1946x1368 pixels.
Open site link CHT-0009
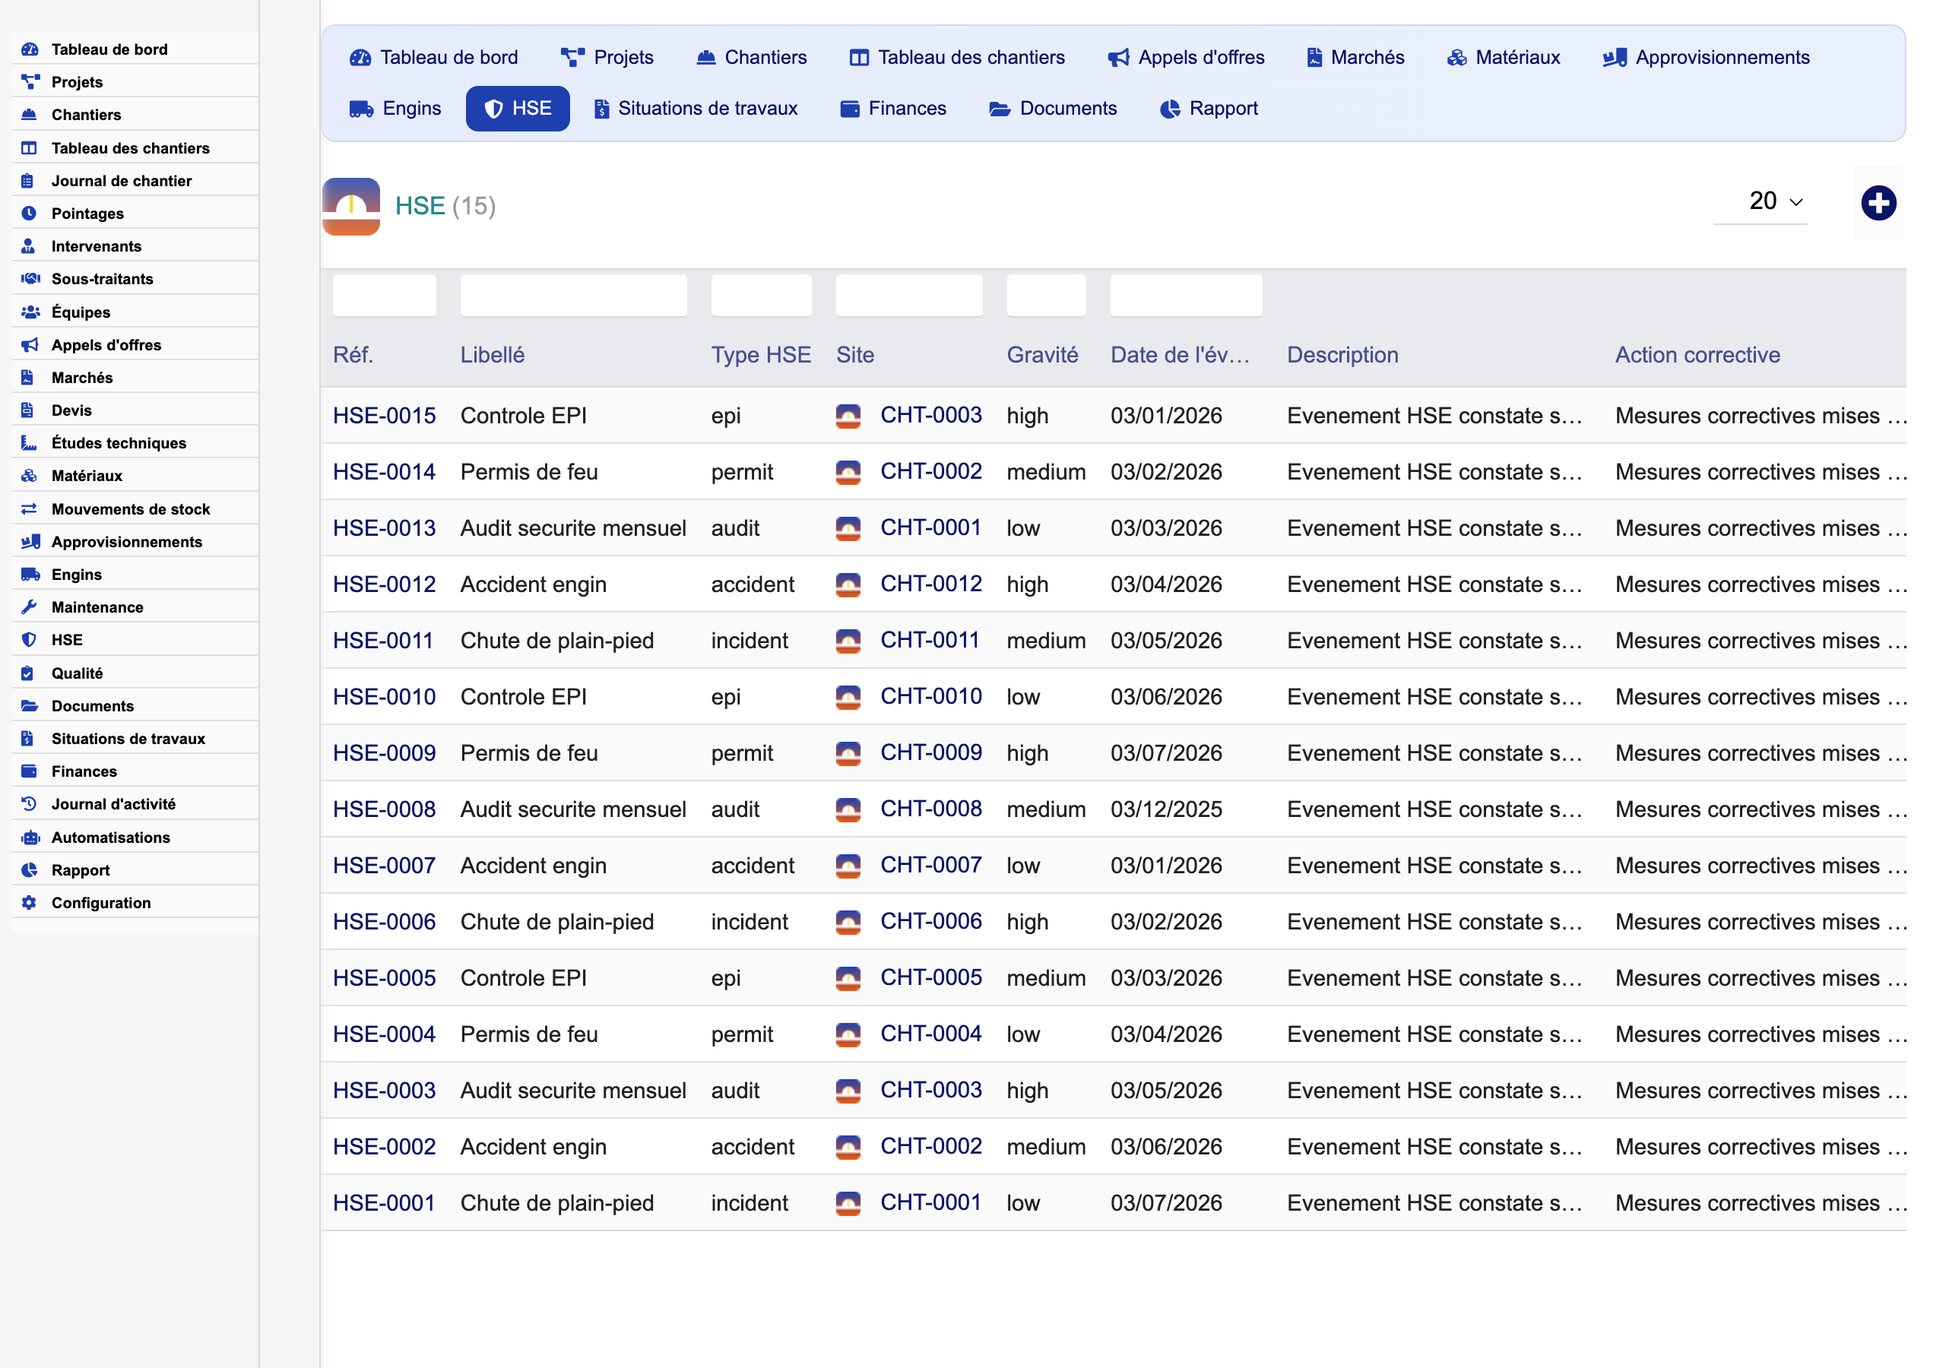(931, 753)
